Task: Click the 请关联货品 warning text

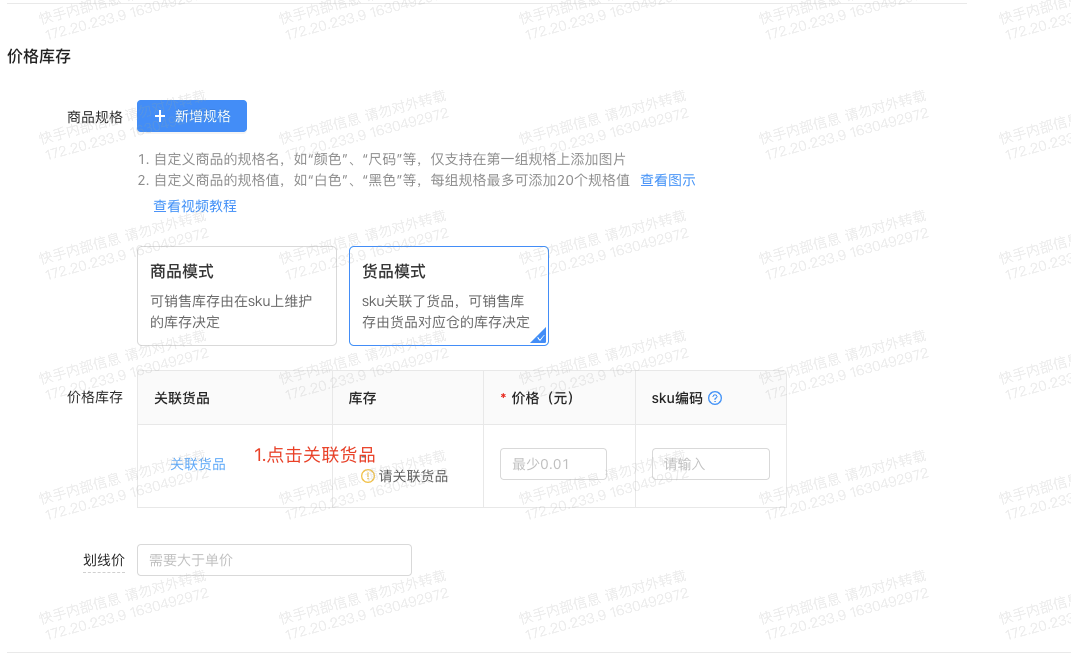Action: [x=414, y=476]
